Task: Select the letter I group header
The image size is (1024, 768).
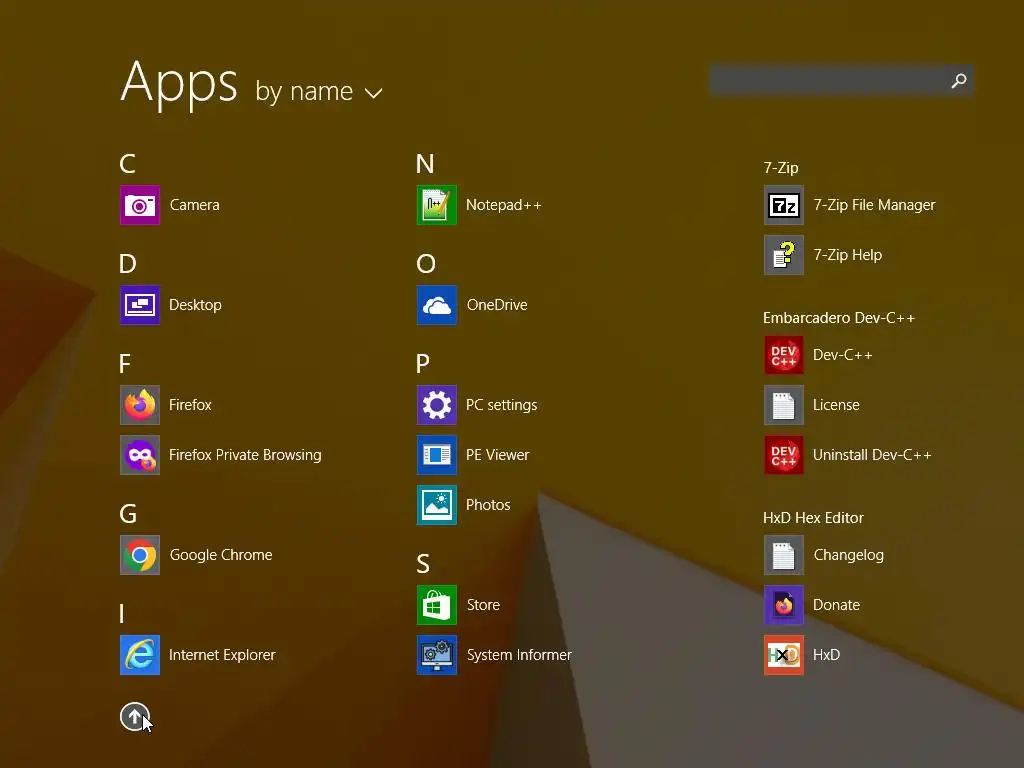Action: tap(121, 613)
